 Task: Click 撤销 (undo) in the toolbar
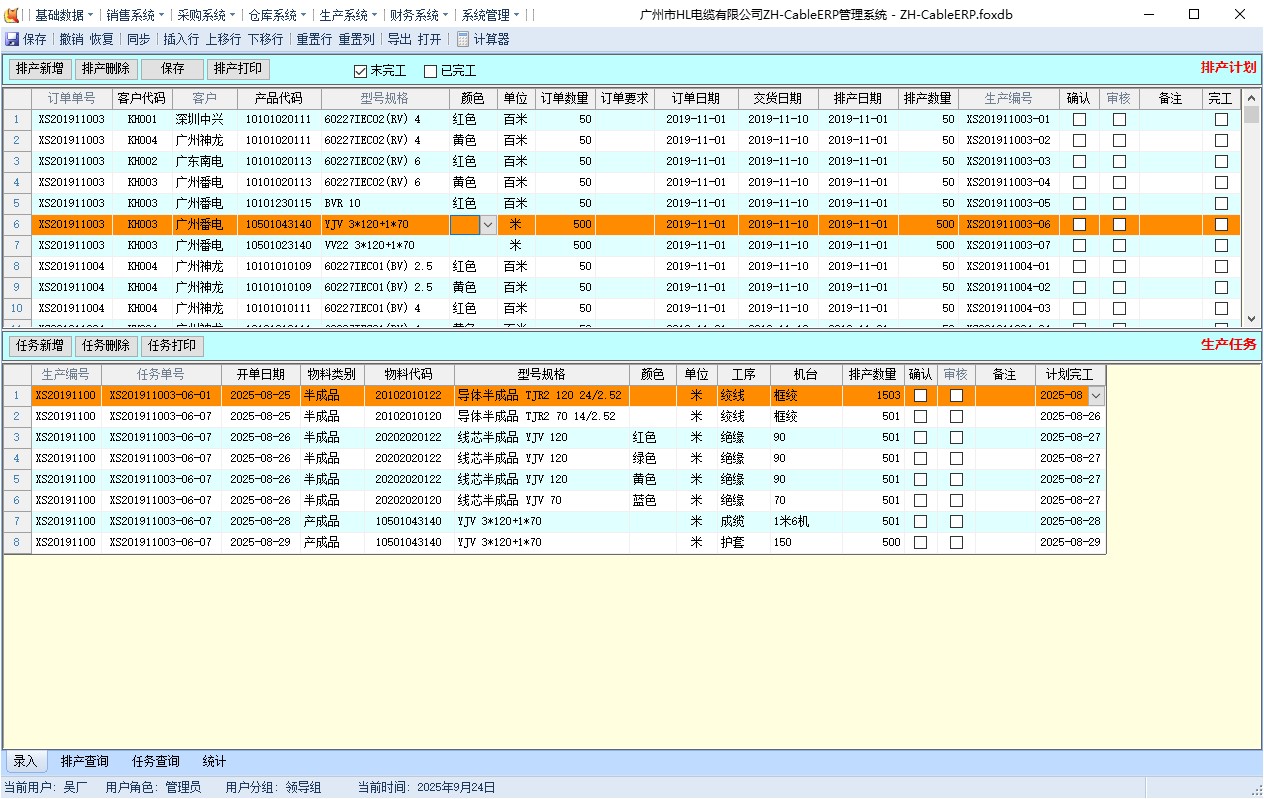pos(71,39)
